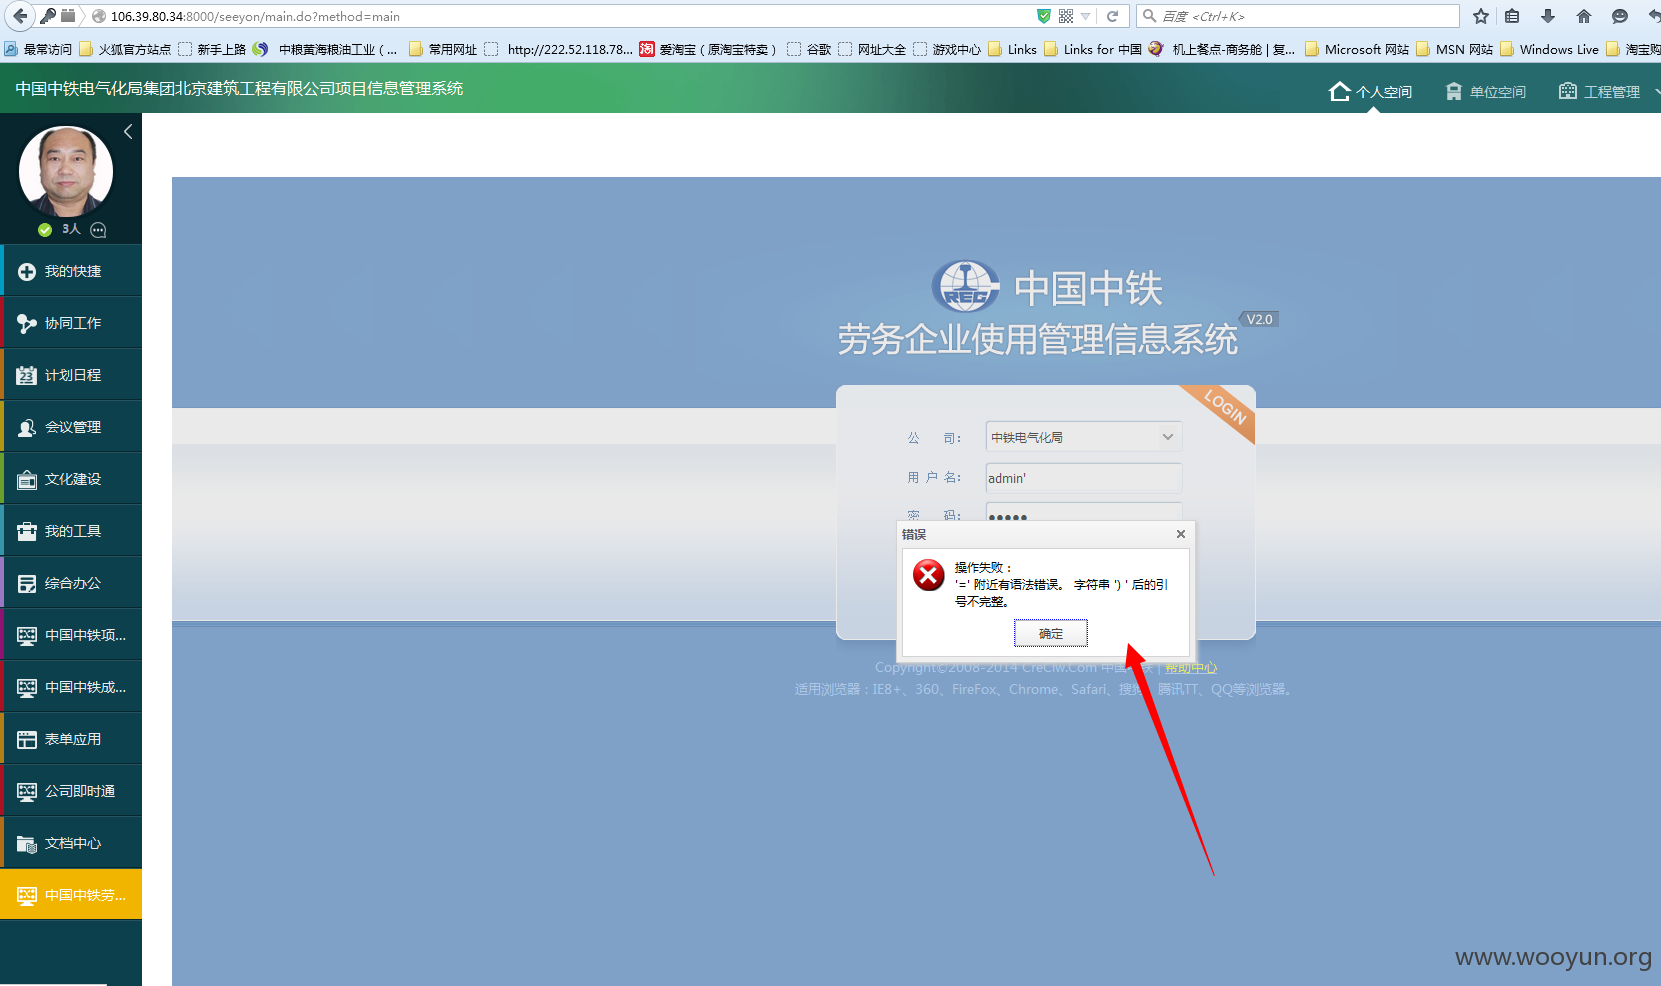Open Links bookmark folder
1661x986 pixels.
[1013, 49]
